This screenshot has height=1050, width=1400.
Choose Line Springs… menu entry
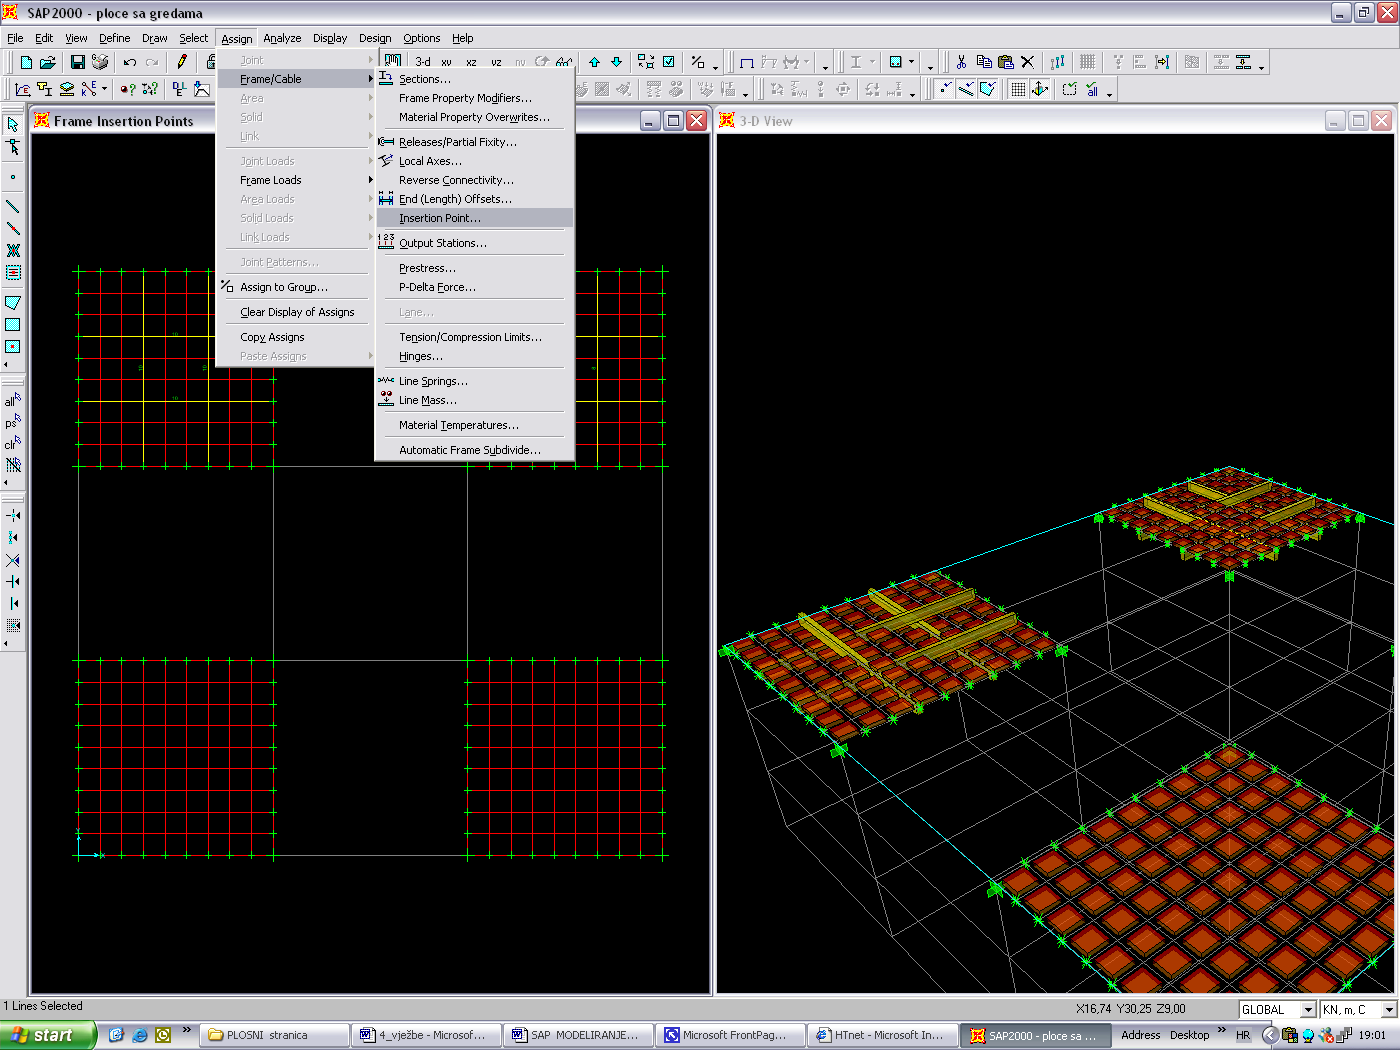[x=474, y=381]
